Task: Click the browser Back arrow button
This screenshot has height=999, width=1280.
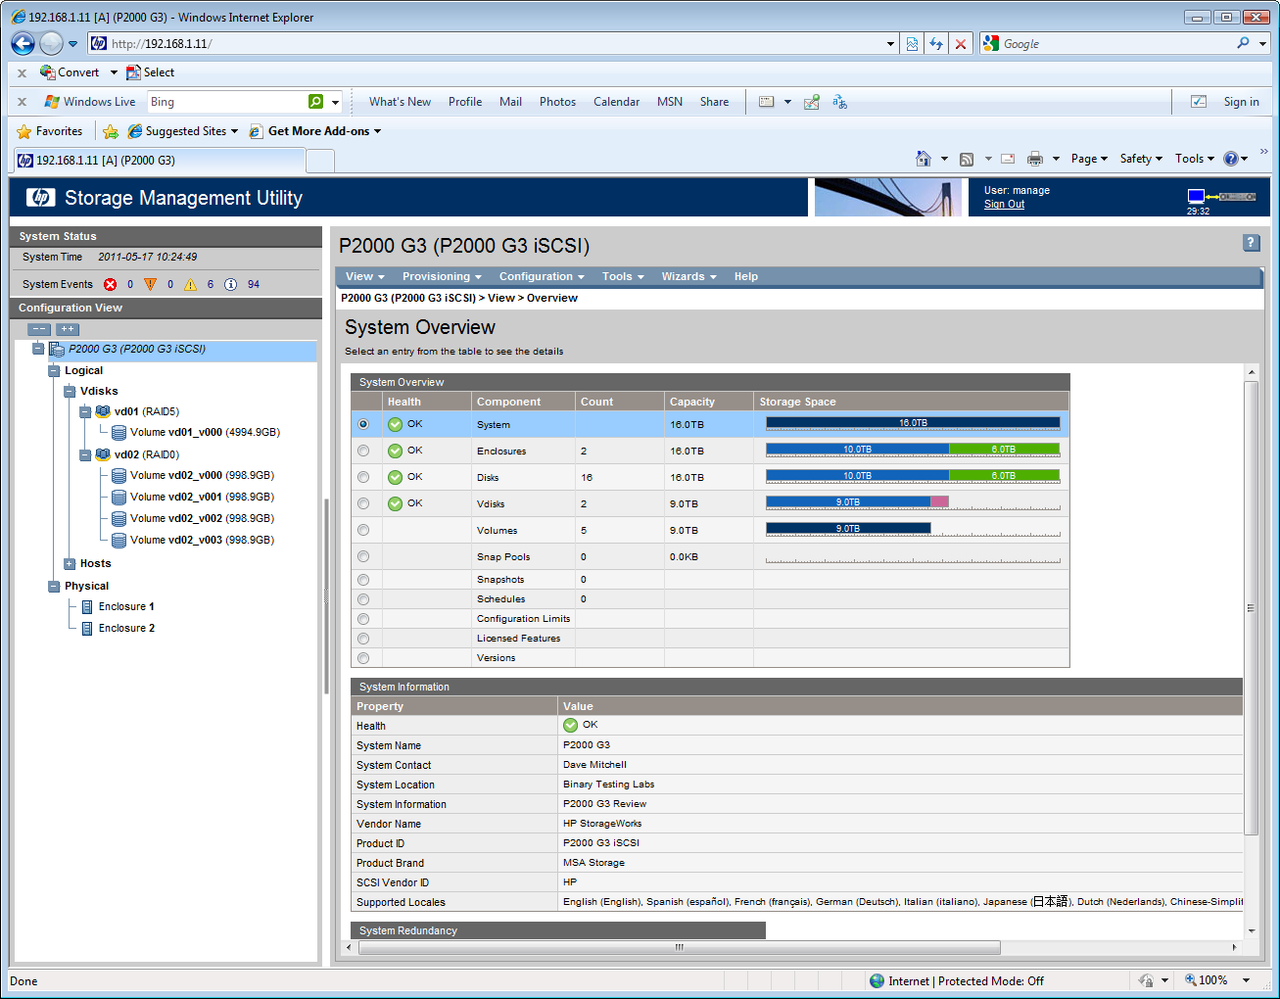Action: [x=23, y=44]
